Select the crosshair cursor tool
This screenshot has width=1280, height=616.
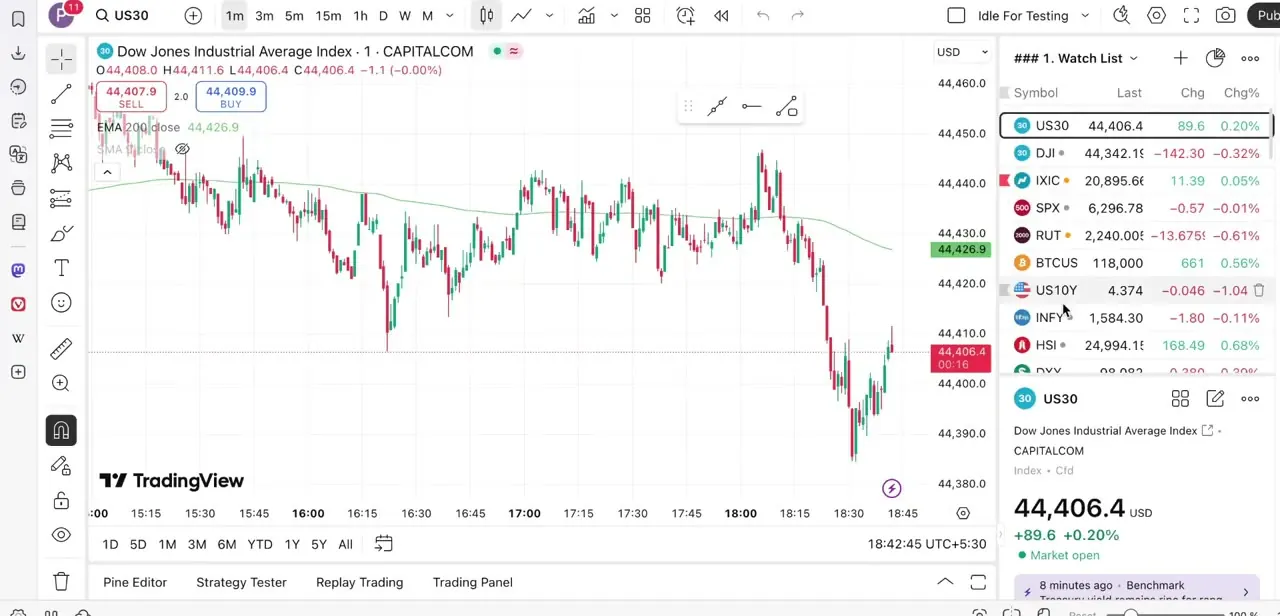tap(61, 59)
